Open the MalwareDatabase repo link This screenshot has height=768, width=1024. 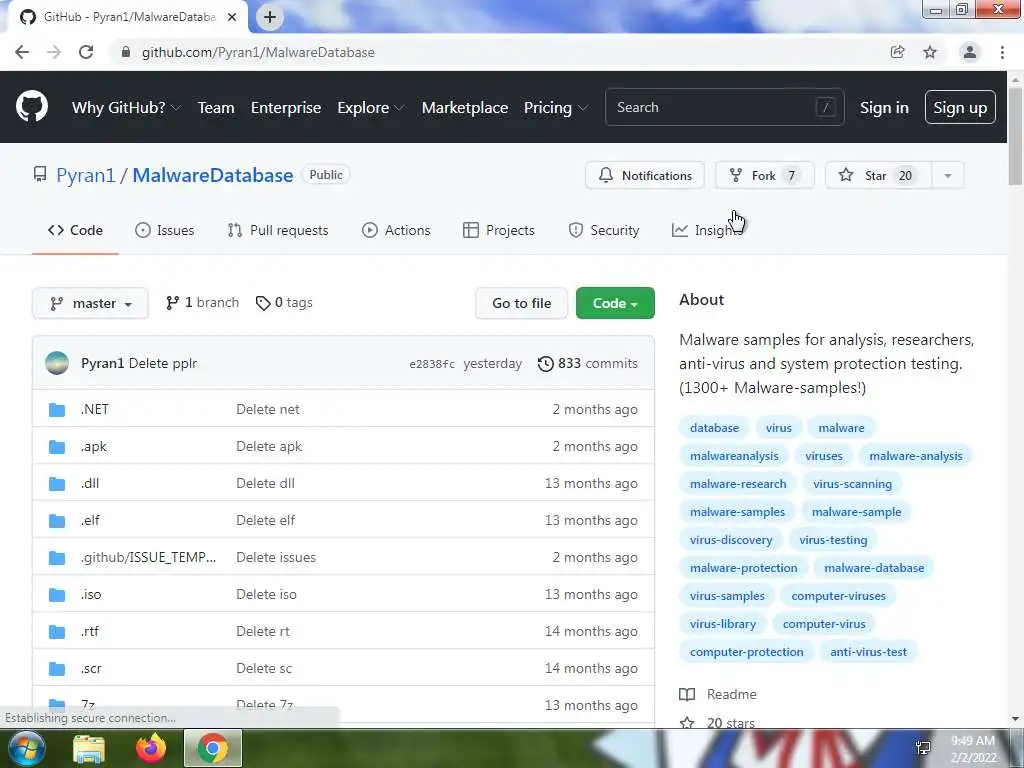pyautogui.click(x=213, y=175)
